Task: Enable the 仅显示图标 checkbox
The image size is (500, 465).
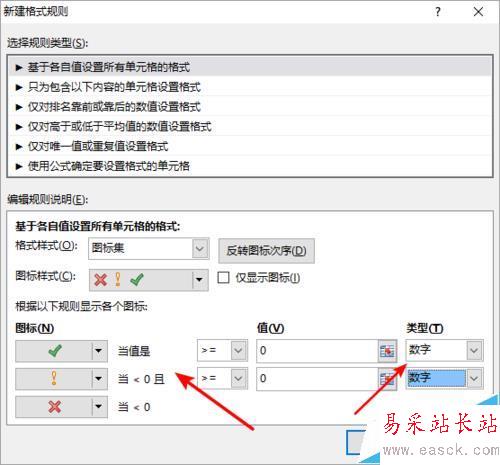Action: point(223,278)
